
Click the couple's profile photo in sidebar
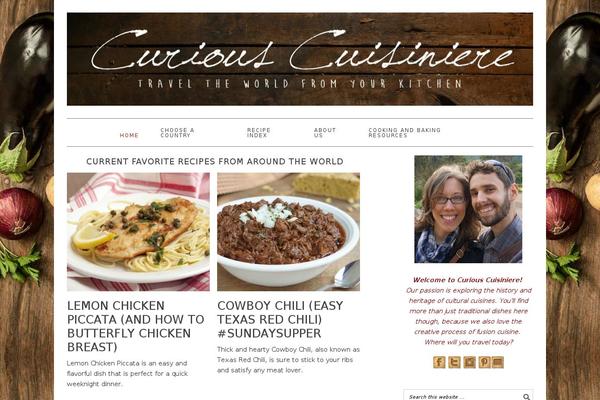pos(468,209)
